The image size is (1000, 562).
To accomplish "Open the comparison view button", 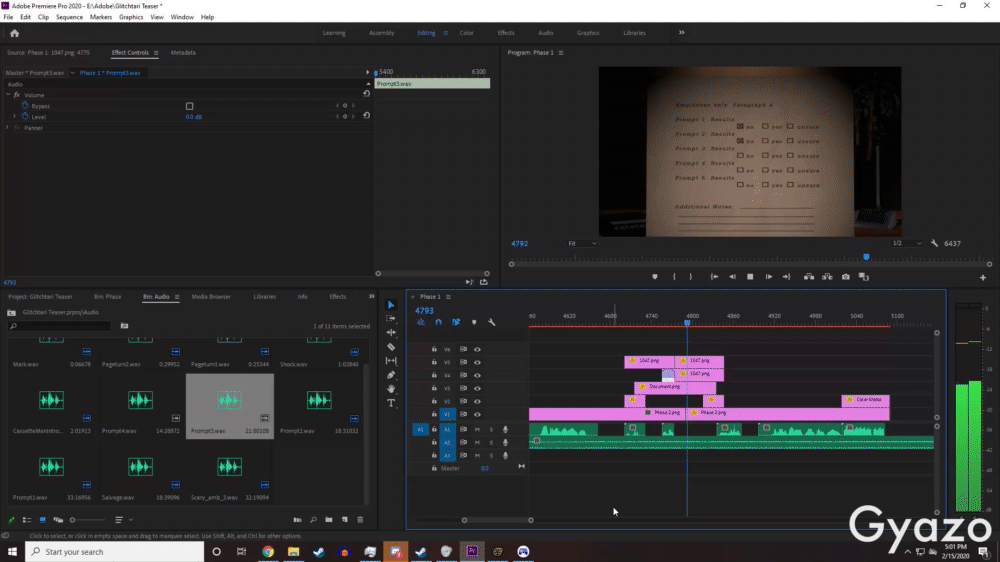I will point(864,277).
